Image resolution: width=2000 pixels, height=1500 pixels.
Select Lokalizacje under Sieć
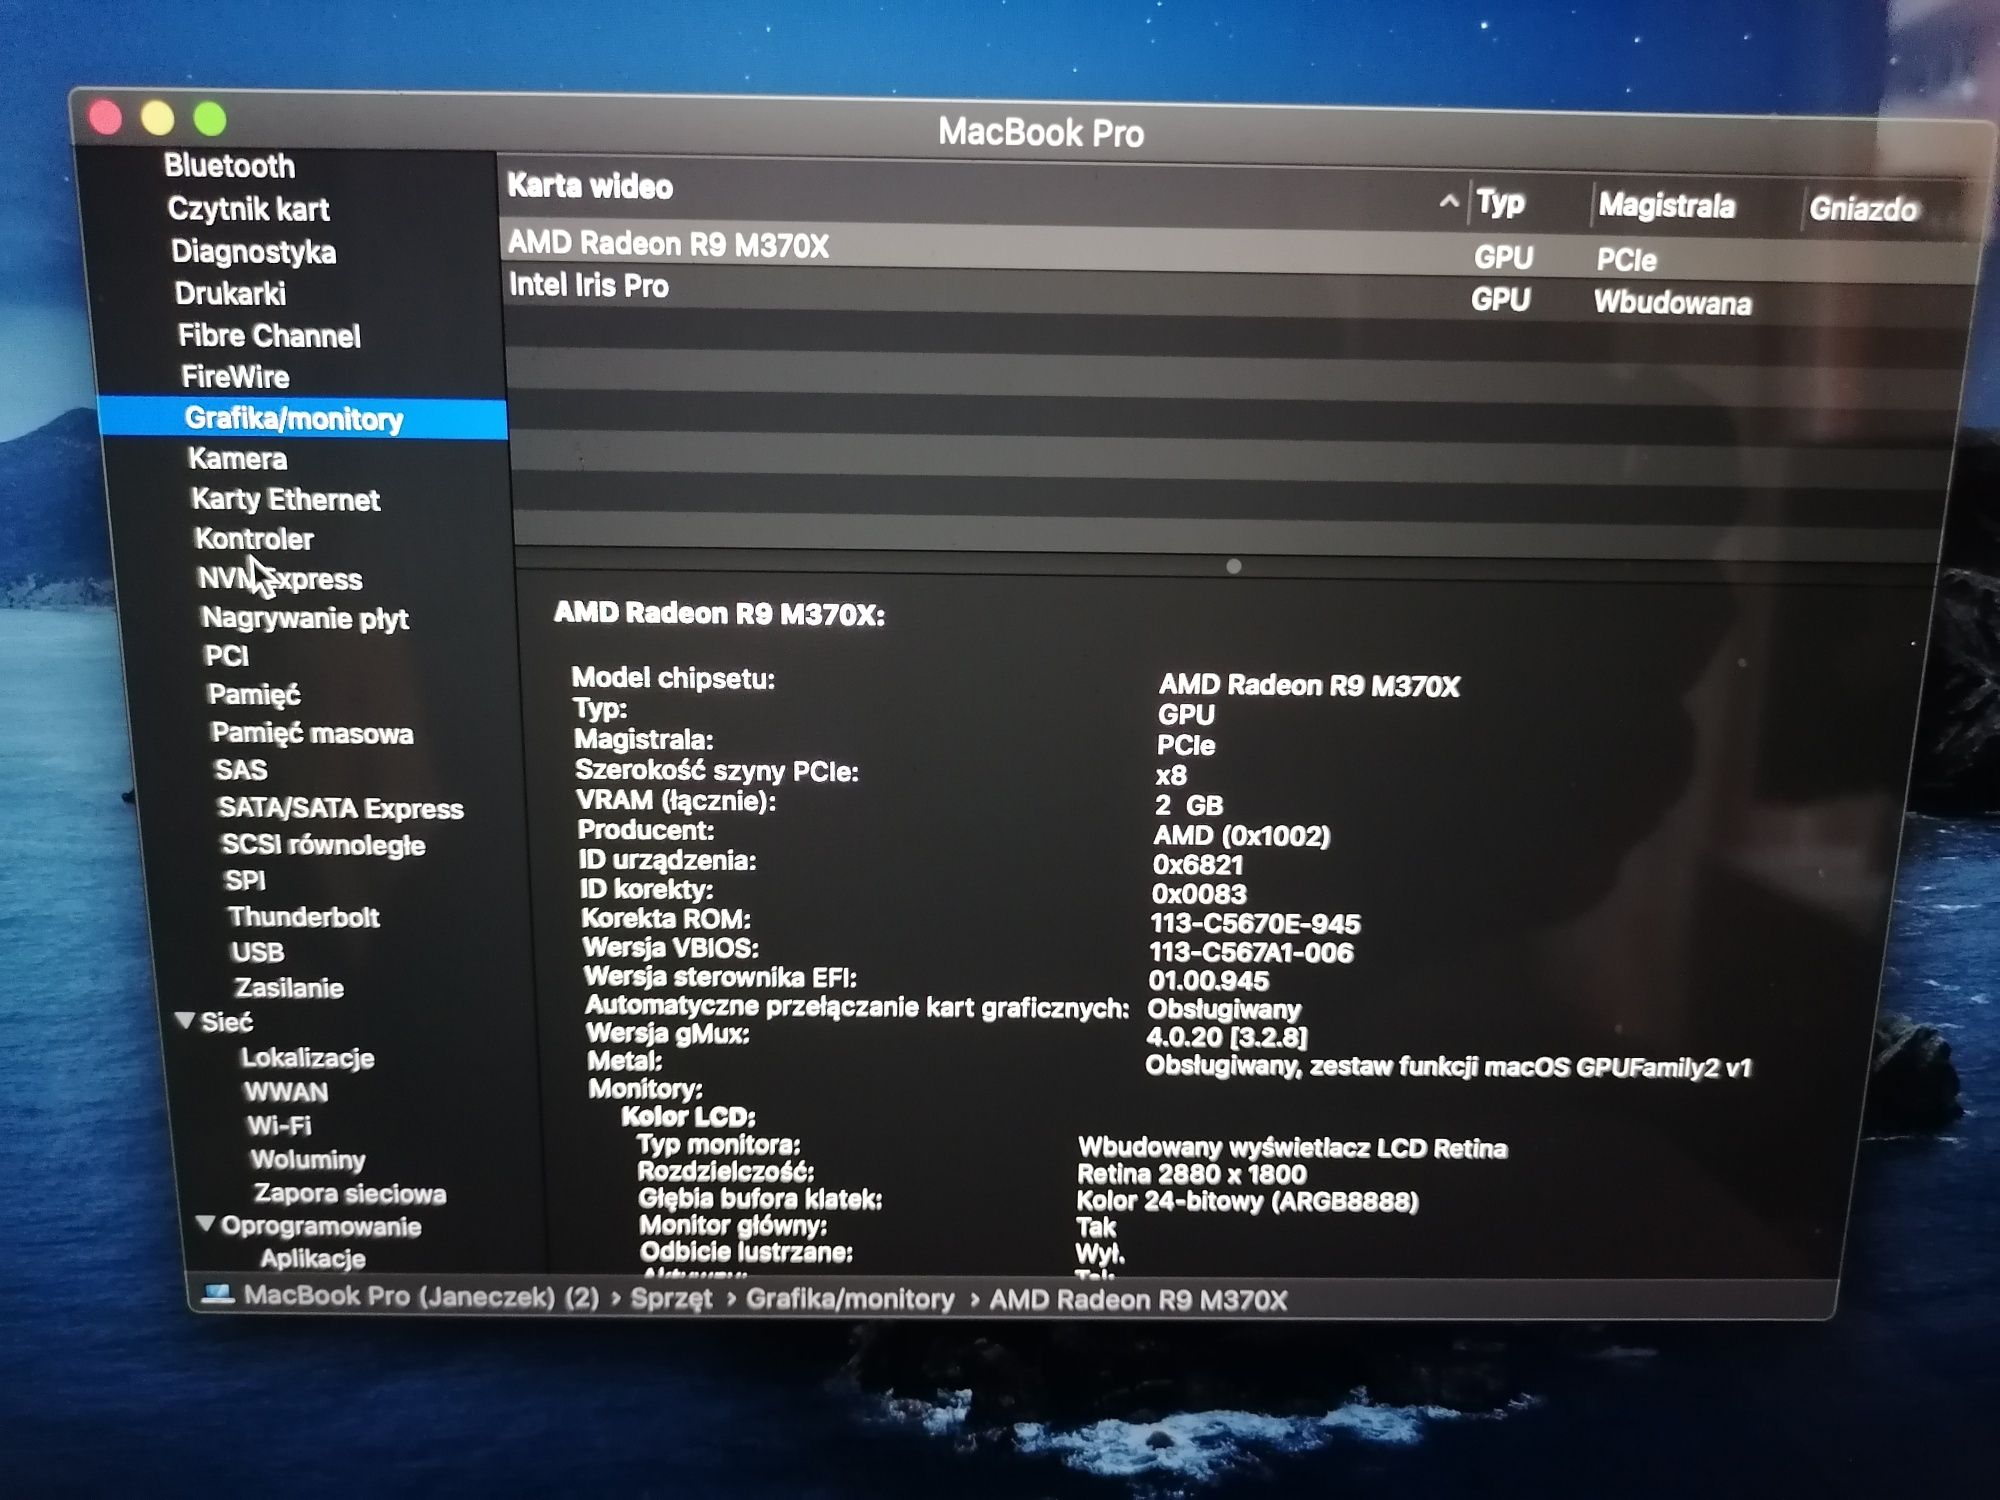click(308, 1058)
